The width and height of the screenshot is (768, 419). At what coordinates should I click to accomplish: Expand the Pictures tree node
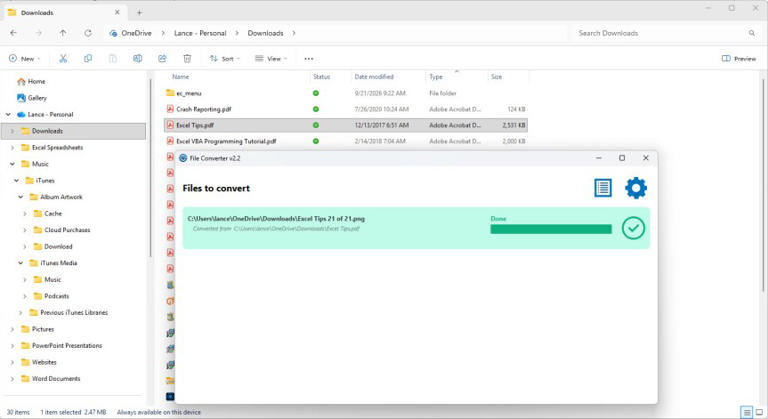tap(12, 329)
